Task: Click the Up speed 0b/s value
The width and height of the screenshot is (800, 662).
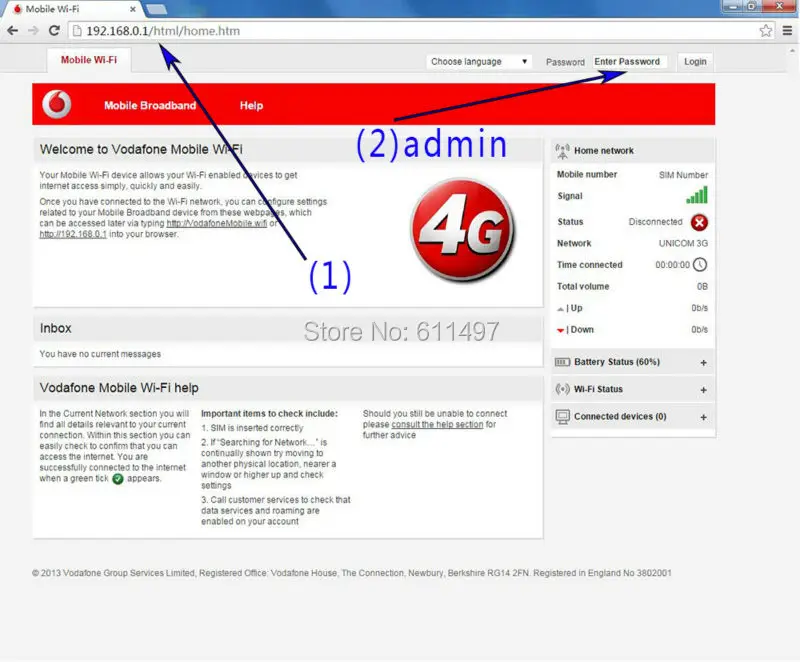Action: pos(699,308)
